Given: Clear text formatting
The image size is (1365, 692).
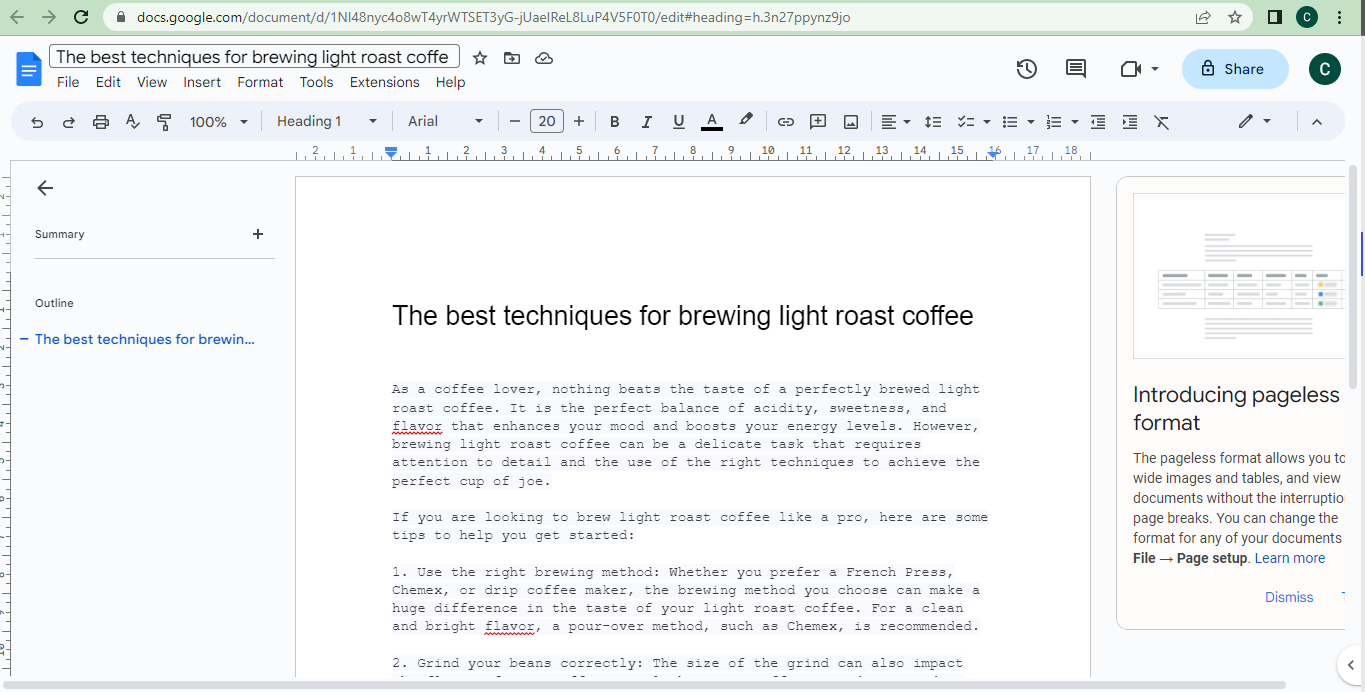Looking at the screenshot, I should point(1161,121).
